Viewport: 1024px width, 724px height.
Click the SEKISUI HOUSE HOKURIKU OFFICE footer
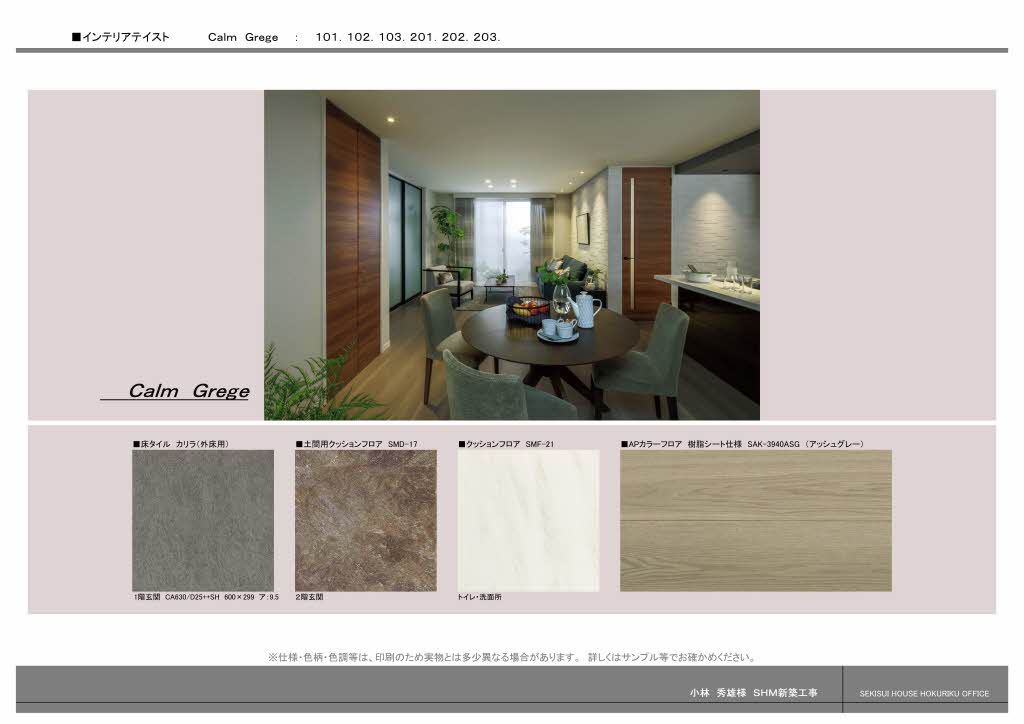923,693
